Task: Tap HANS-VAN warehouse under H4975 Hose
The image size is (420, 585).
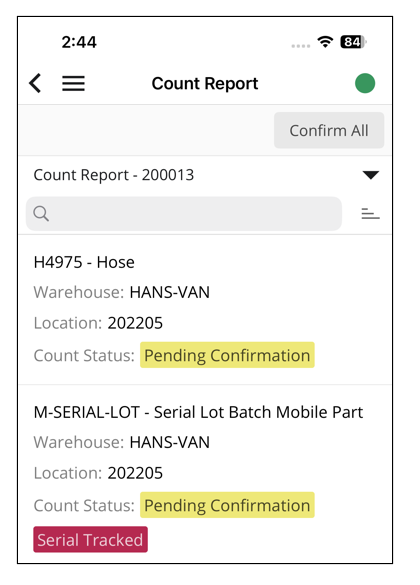Action: tap(169, 292)
